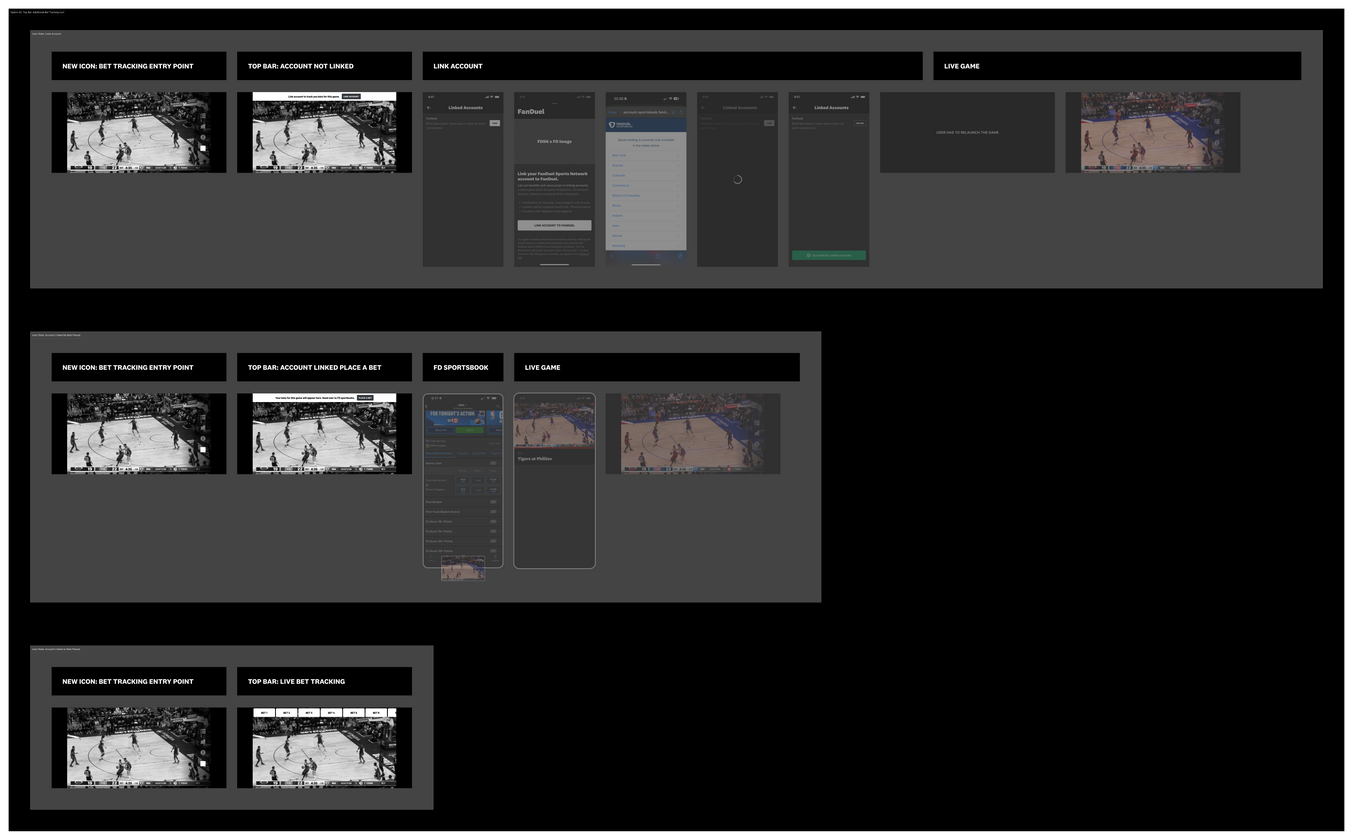Click the picture-in-picture game thumbnail below the FD Sportsbook phone
The width and height of the screenshot is (1353, 839).
coord(463,568)
